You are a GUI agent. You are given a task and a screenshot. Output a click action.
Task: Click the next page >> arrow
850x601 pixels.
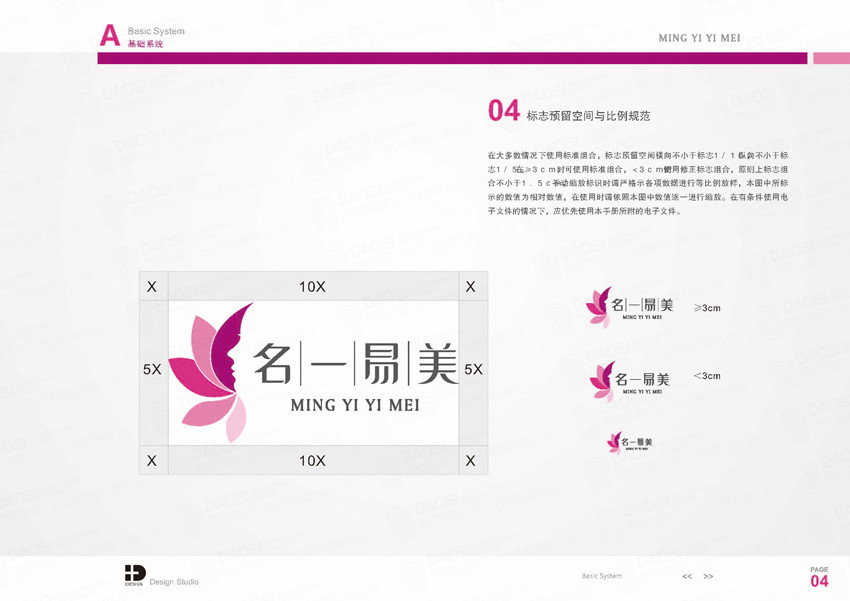point(708,577)
